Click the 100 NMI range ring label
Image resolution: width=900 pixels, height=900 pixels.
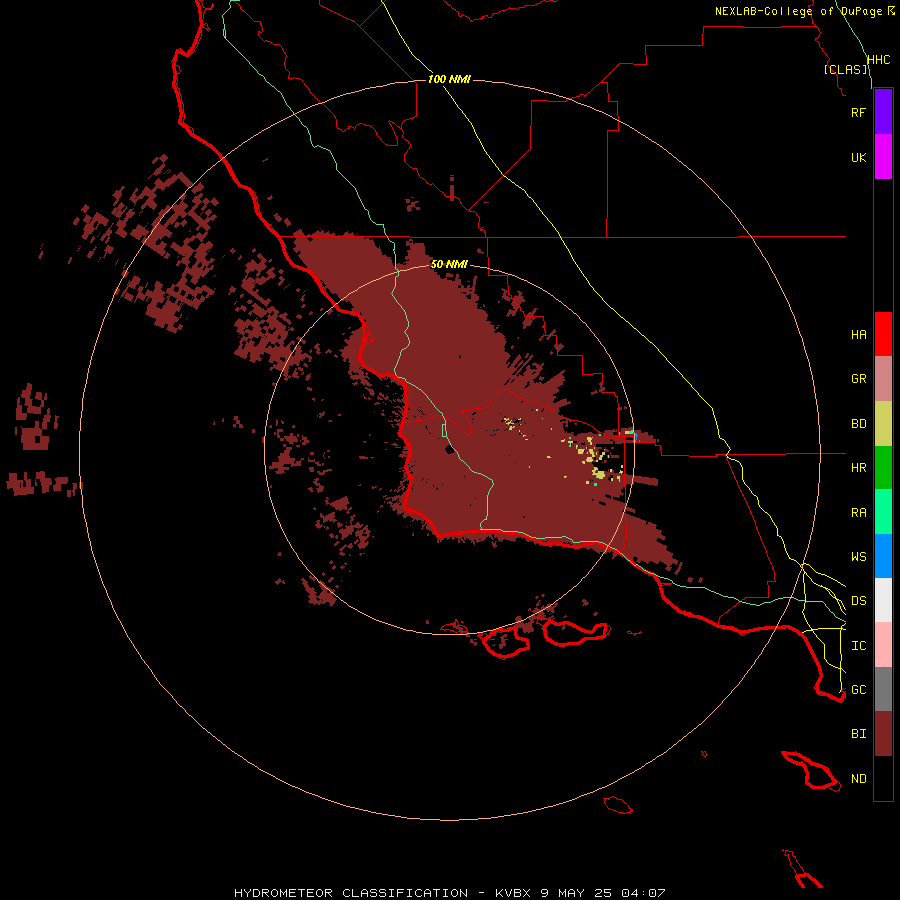point(449,79)
